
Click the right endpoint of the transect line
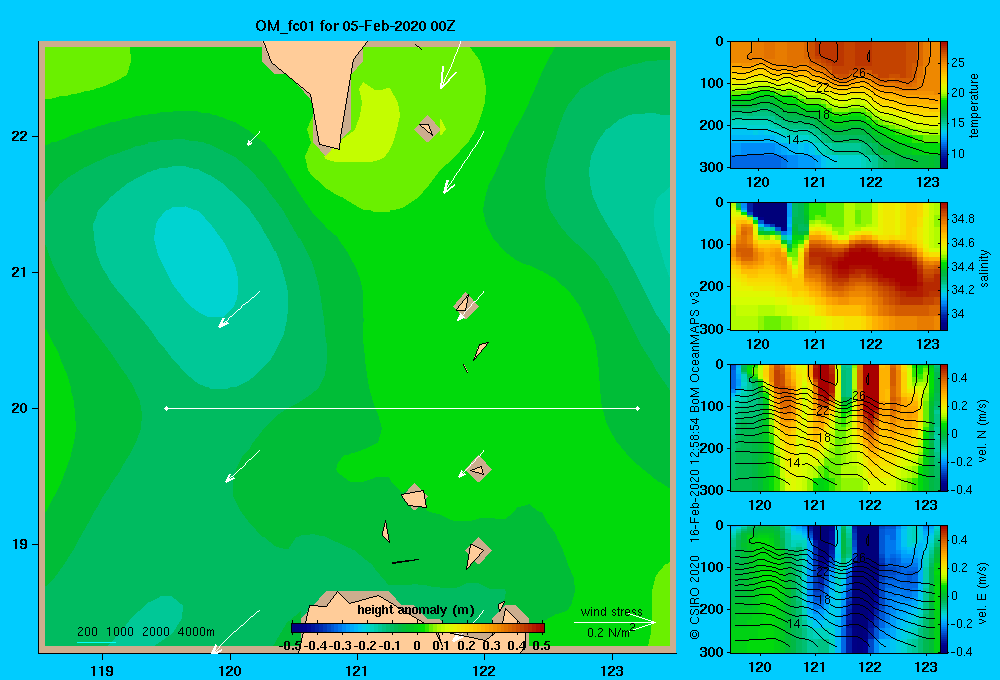pyautogui.click(x=638, y=408)
